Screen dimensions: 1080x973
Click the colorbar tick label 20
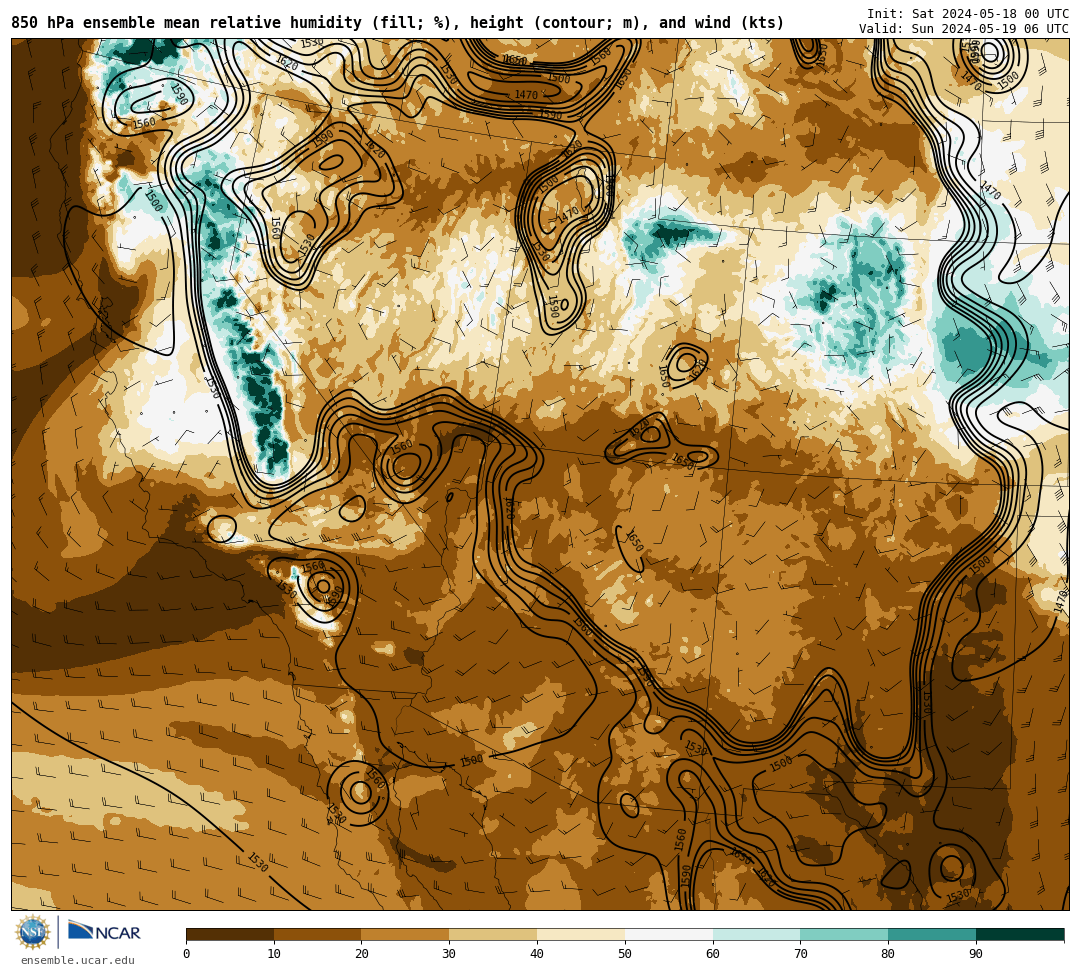362,954
